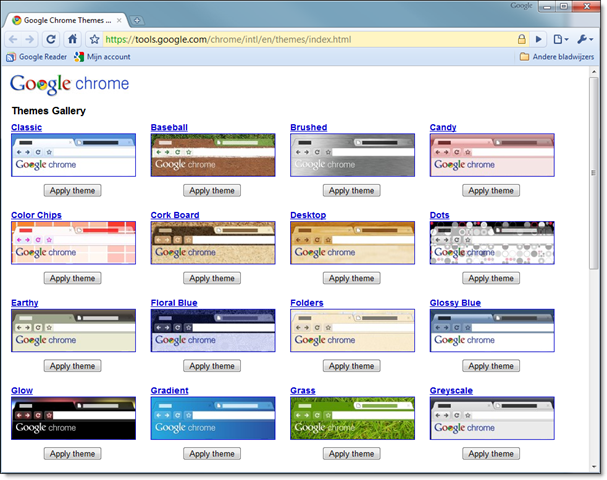Open the Candy theme link

click(443, 127)
